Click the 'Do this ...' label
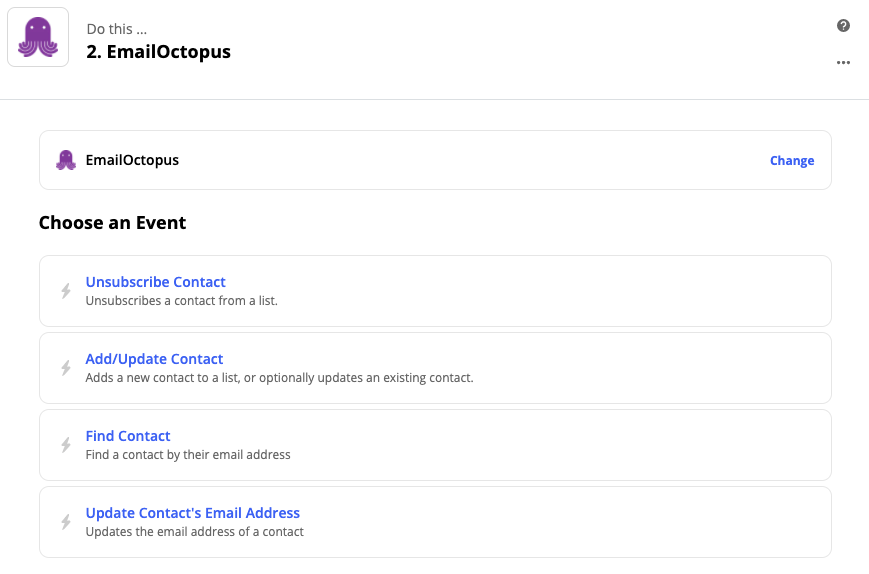Viewport: 869px width, 574px height. click(x=117, y=29)
